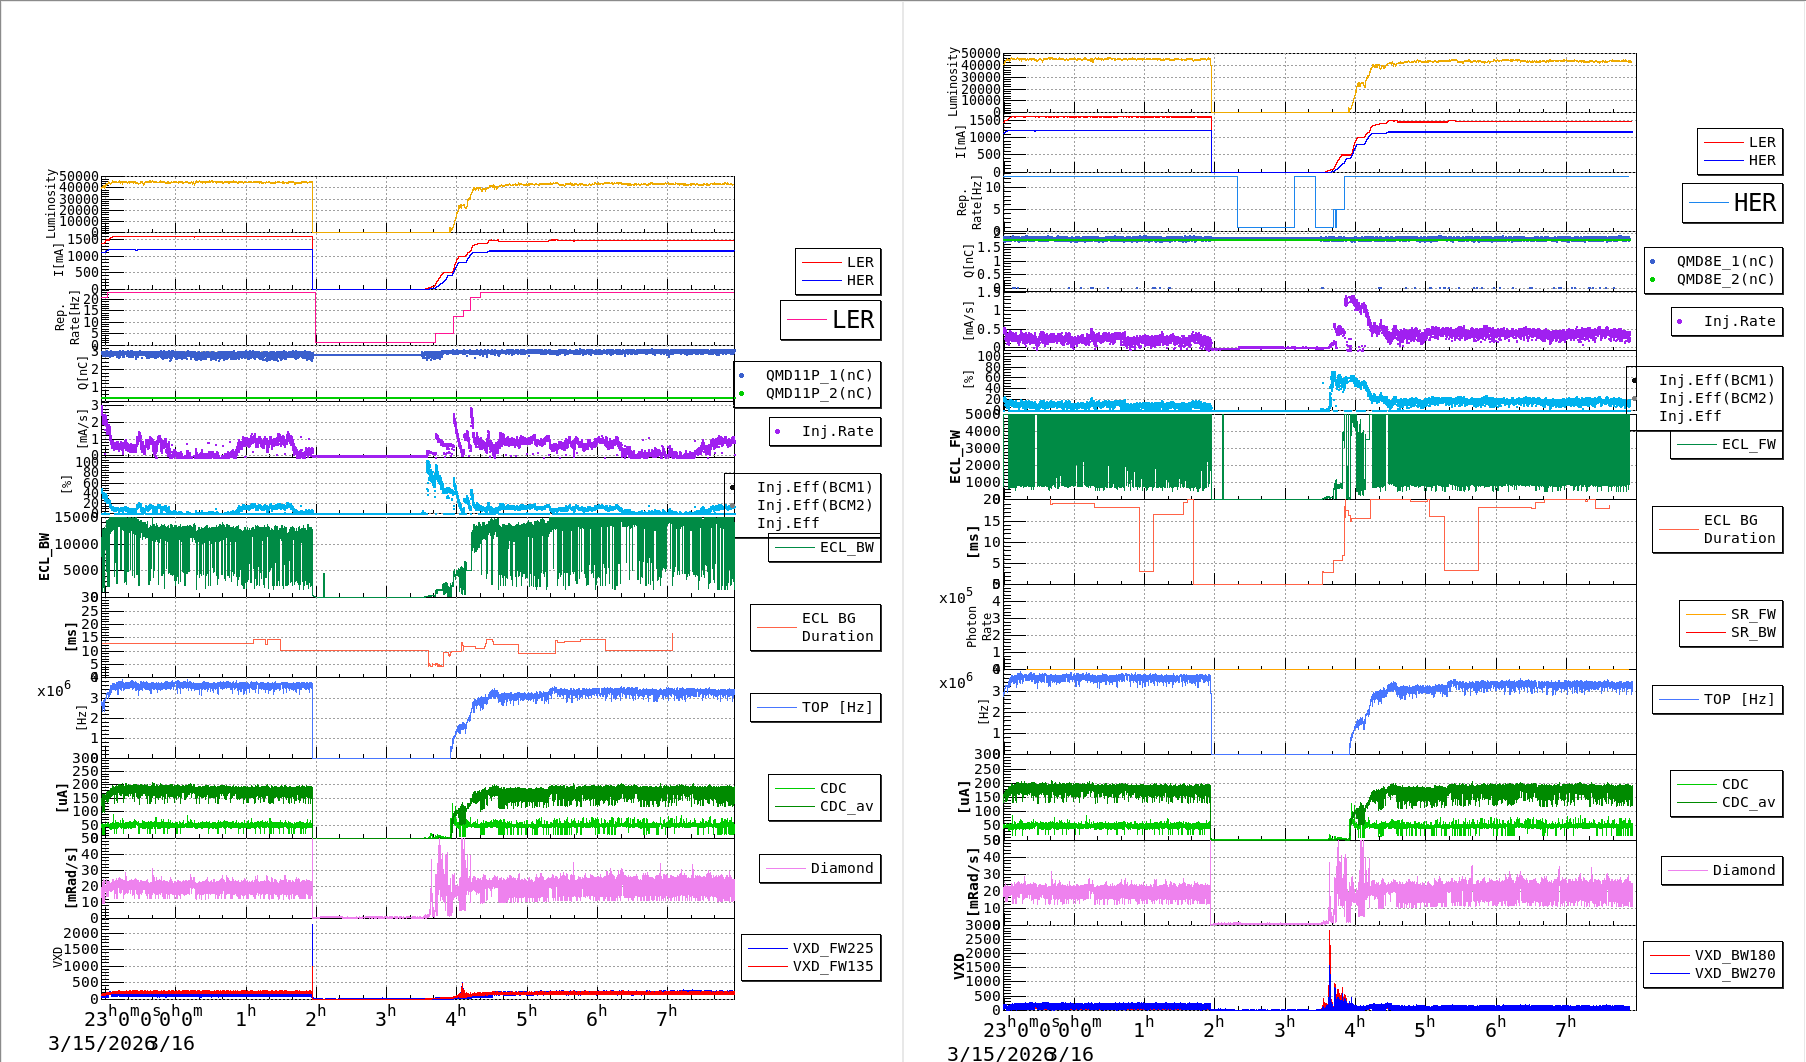Click the QMD8E_2(nC) green legend marker

click(x=1652, y=280)
